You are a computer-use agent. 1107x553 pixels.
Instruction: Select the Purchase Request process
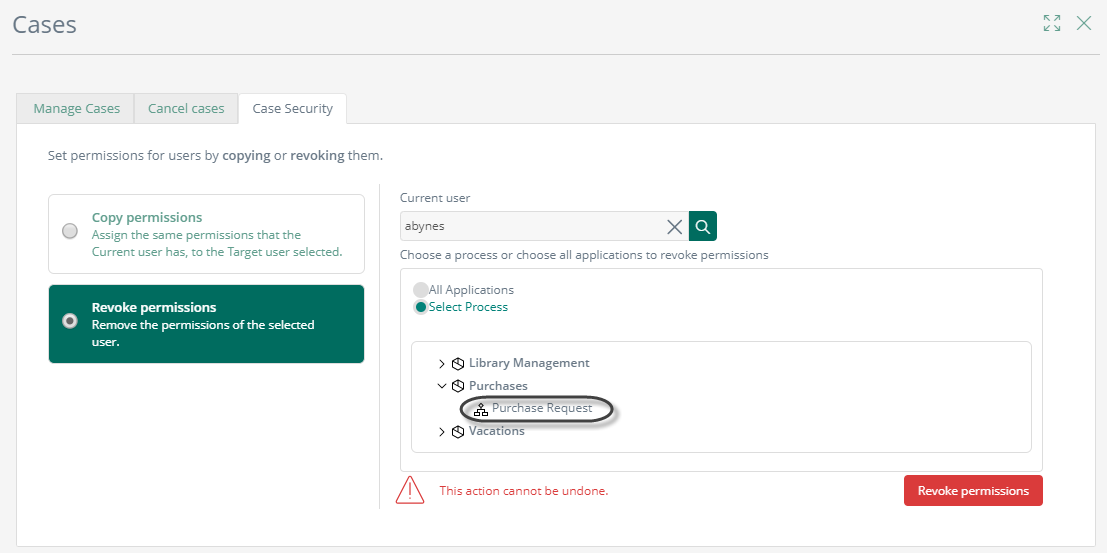541,408
